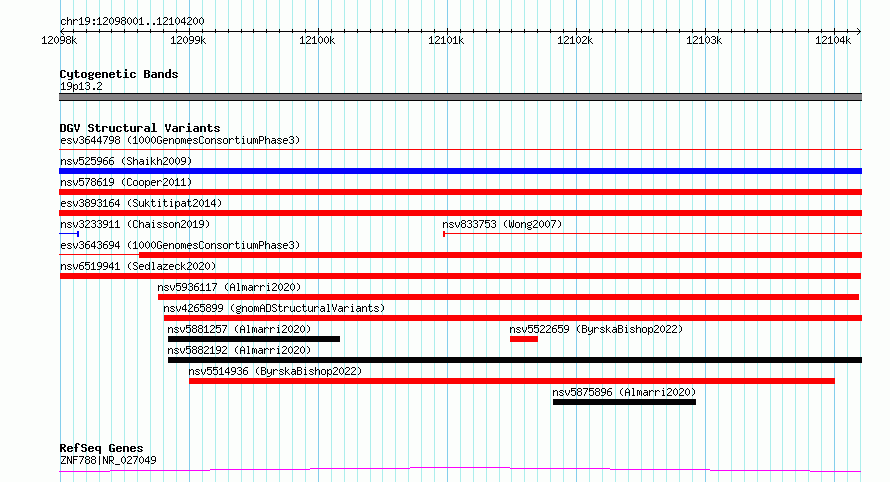Select the thin red nsv833753 Wong2007 line

pyautogui.click(x=652, y=233)
